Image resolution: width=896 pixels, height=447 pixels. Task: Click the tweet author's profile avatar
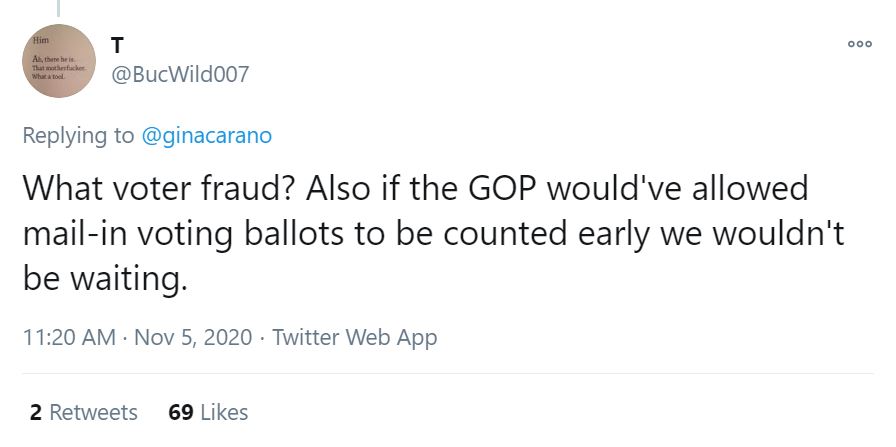pos(59,61)
